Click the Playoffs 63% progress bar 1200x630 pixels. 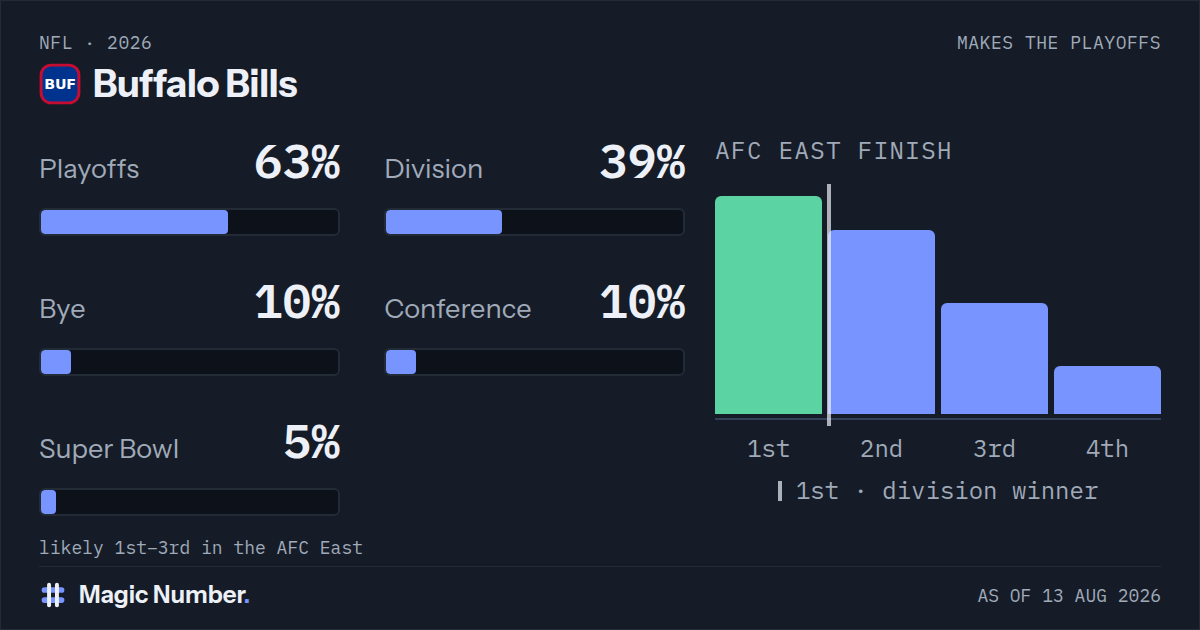tap(189, 222)
